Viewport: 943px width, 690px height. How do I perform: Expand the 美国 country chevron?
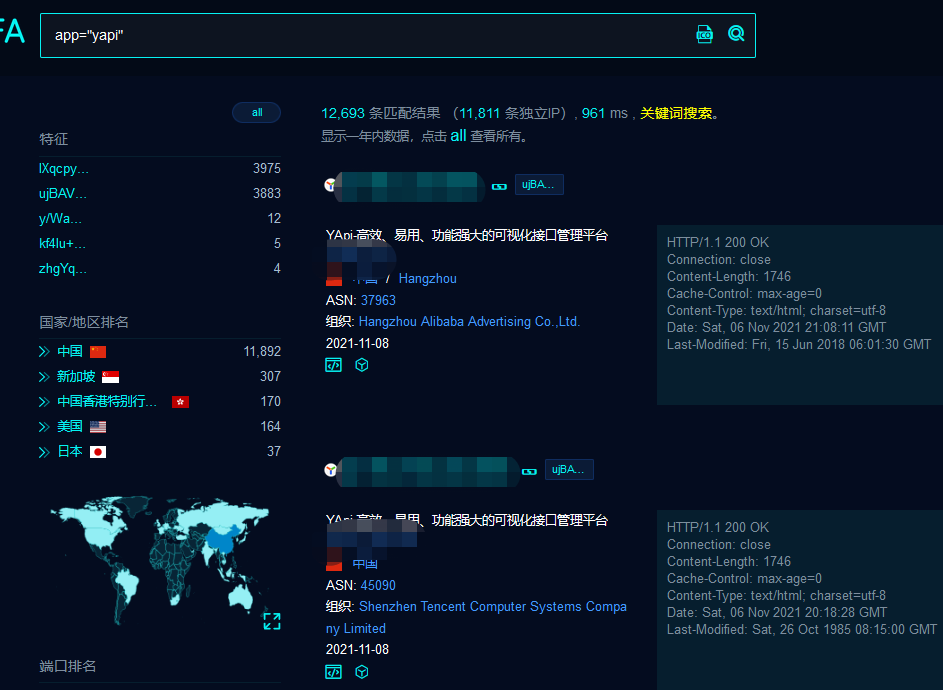(44, 427)
